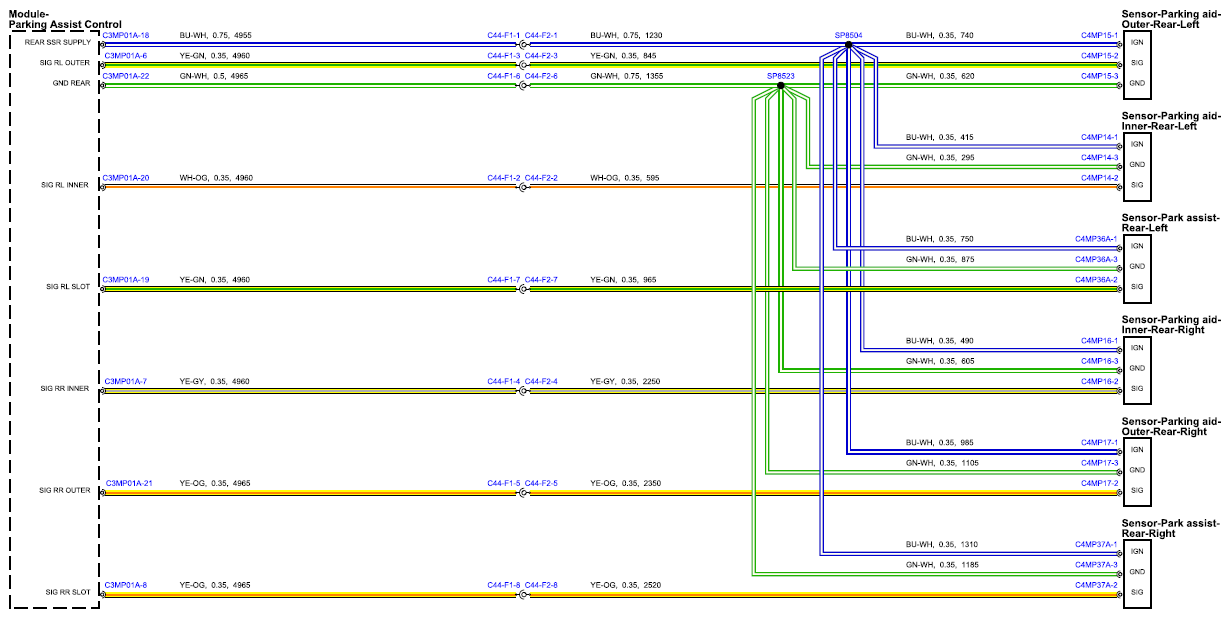
Task: Select Inner-Rear-Left sensor component box
Action: click(1138, 165)
